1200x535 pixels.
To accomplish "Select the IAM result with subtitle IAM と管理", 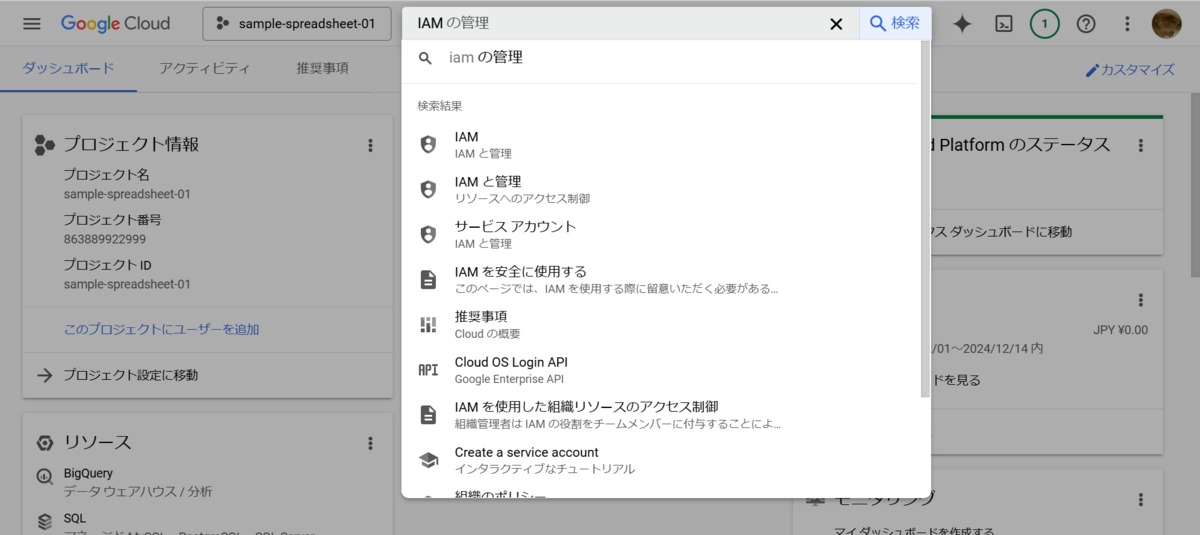I will [660, 145].
